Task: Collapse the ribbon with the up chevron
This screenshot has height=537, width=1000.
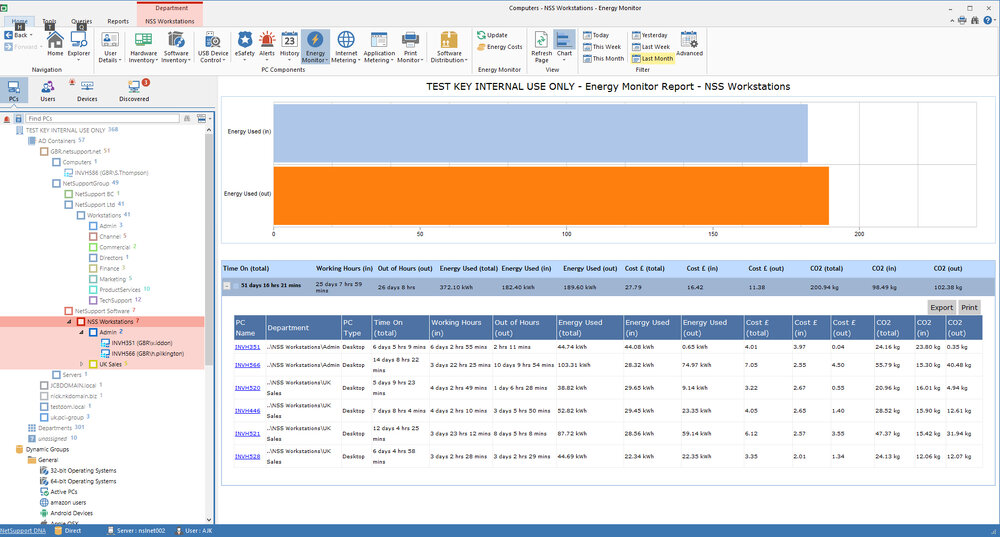Action: point(952,21)
